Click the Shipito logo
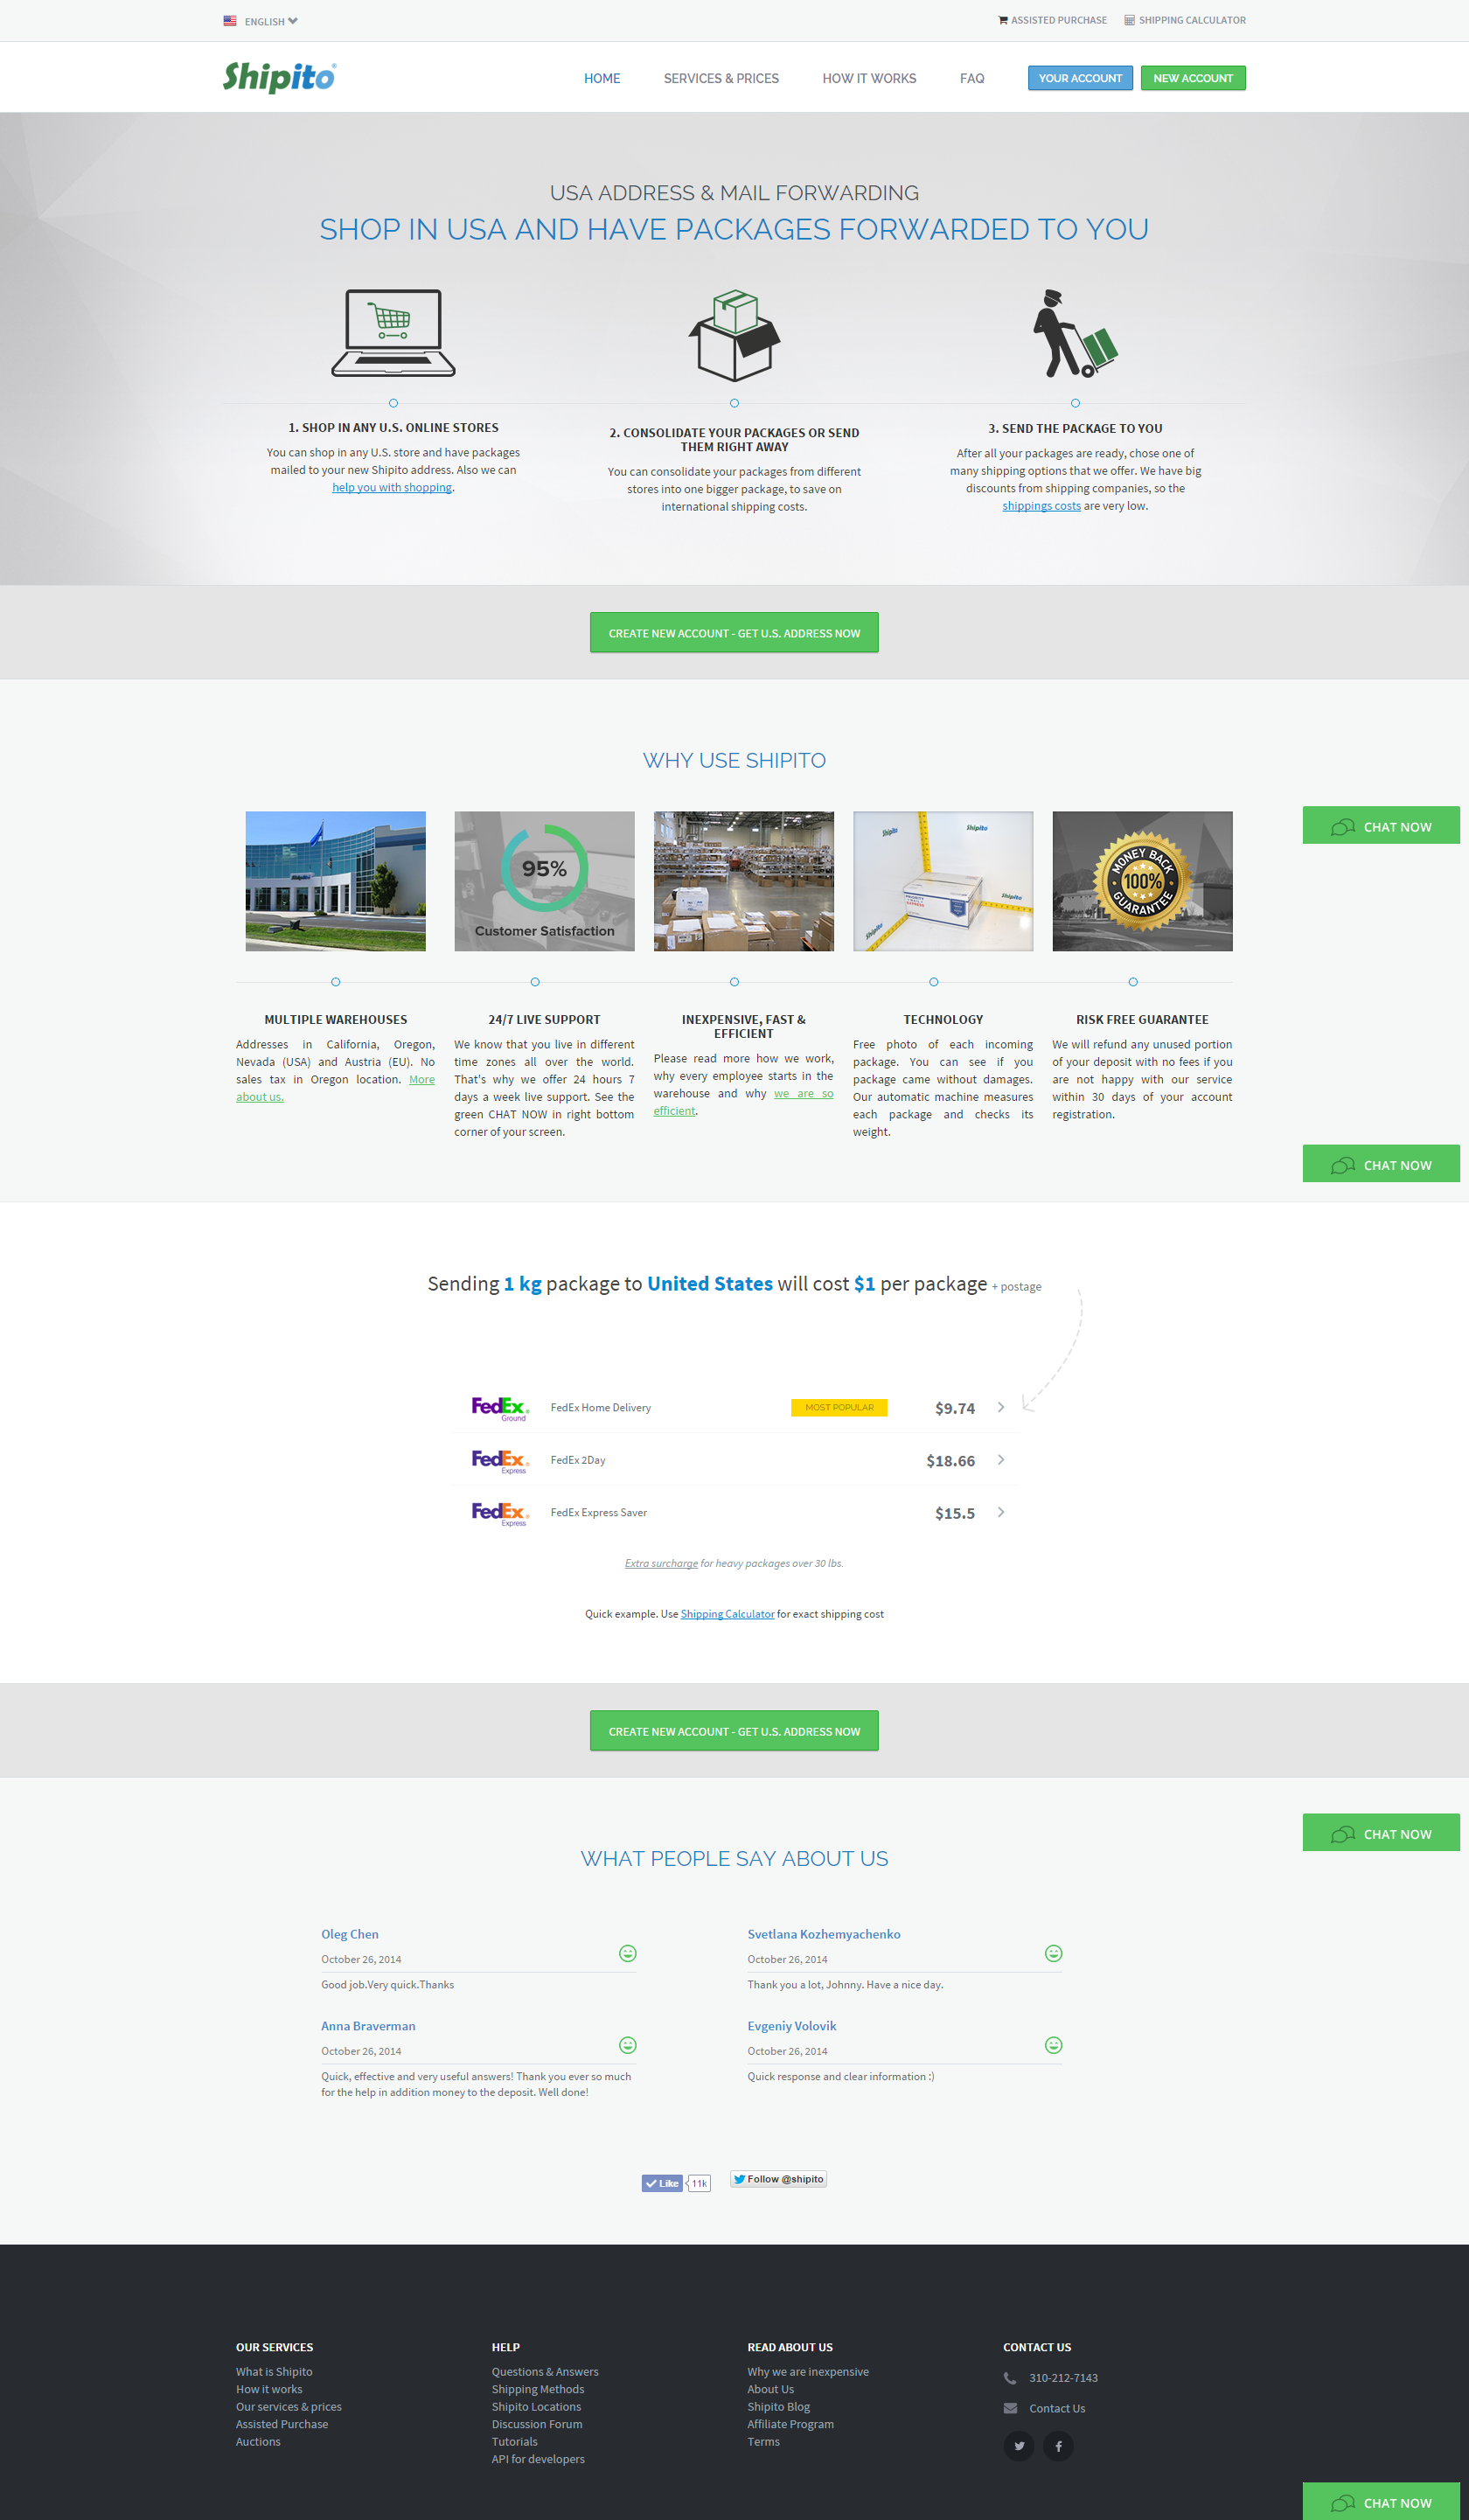 [280, 77]
